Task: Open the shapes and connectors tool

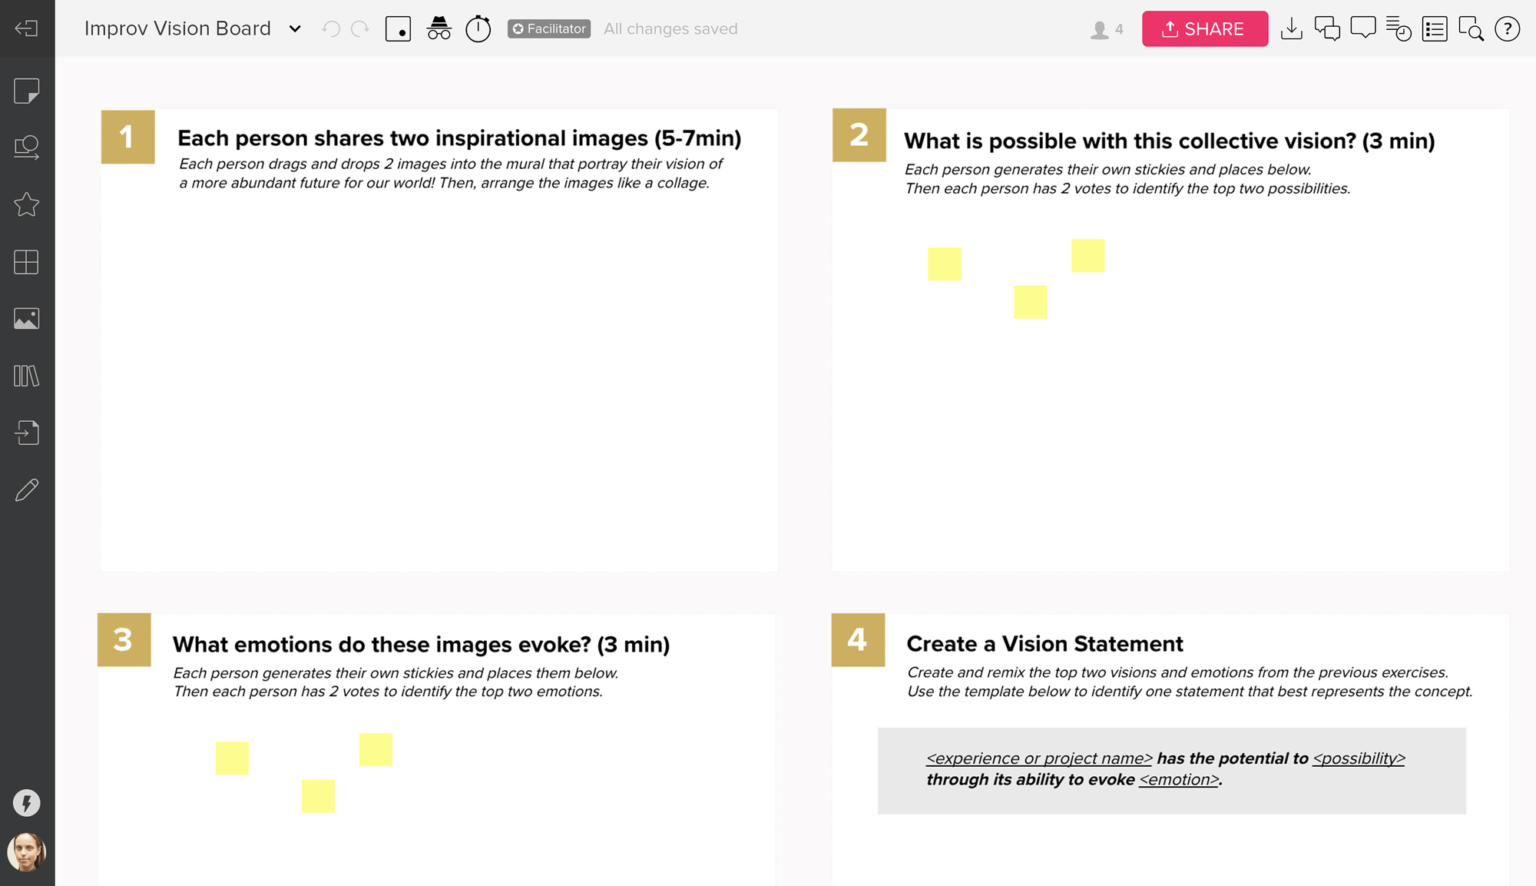Action: [x=27, y=147]
